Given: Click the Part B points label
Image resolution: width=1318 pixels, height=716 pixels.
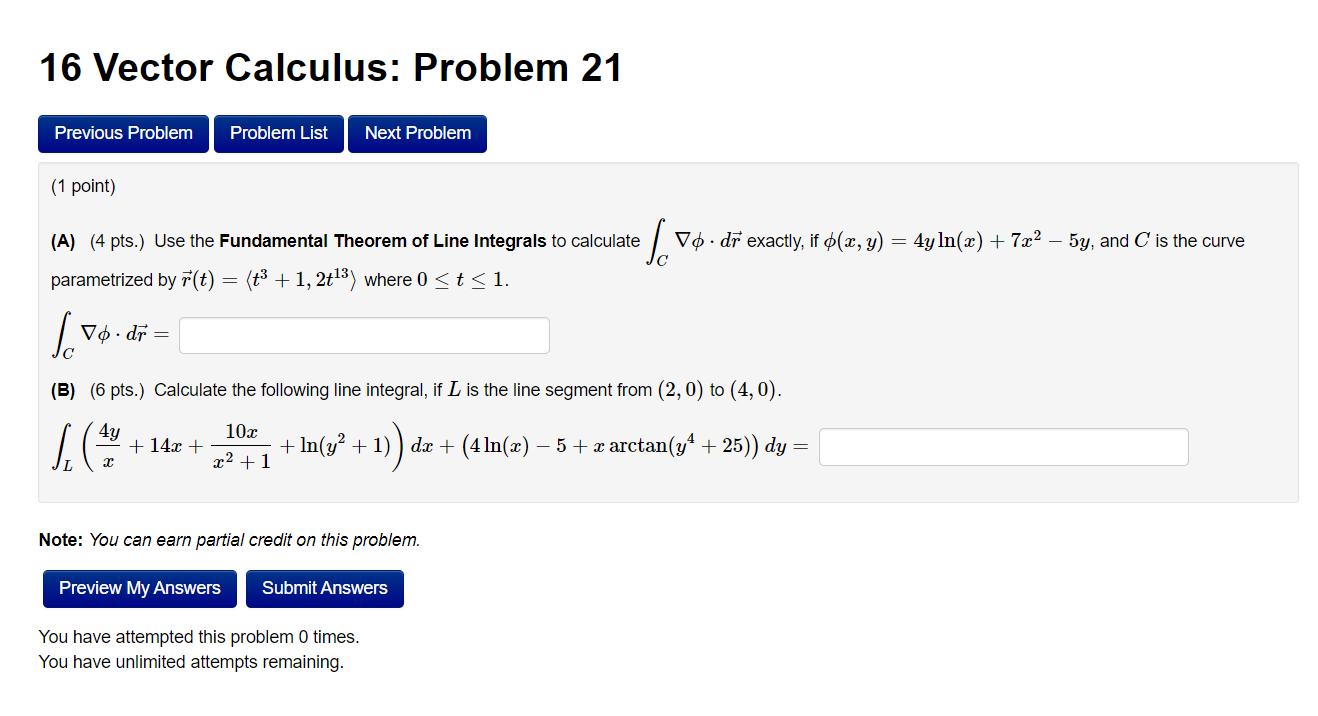Looking at the screenshot, I should (x=116, y=390).
